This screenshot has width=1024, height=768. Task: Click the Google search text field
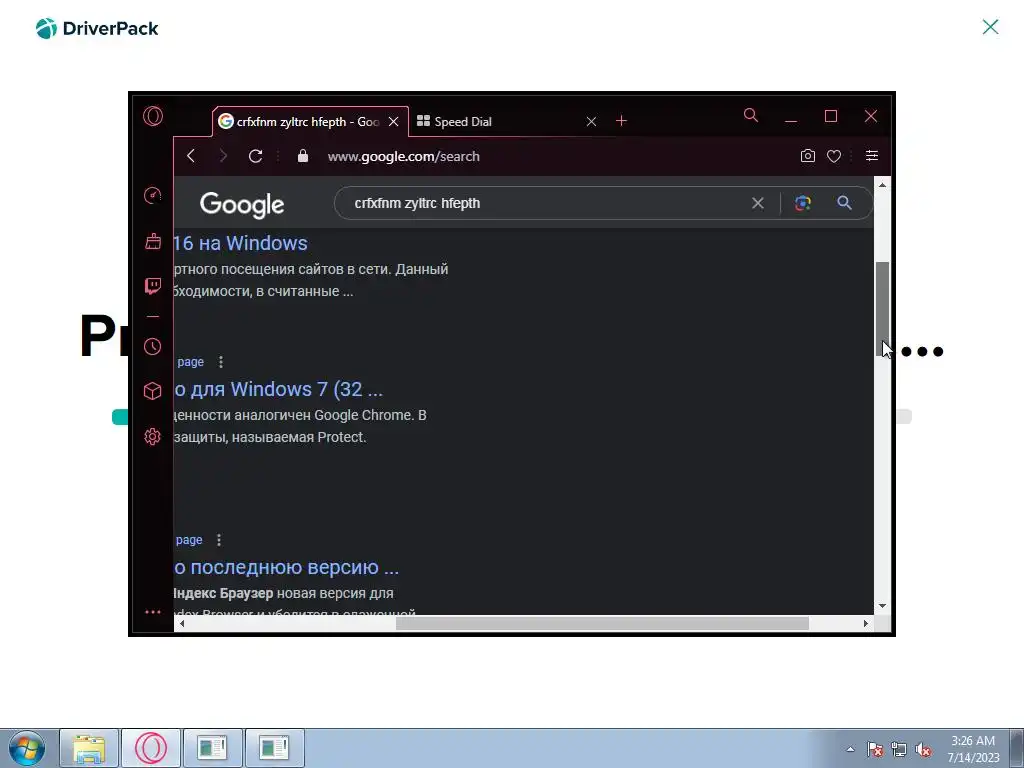549,203
